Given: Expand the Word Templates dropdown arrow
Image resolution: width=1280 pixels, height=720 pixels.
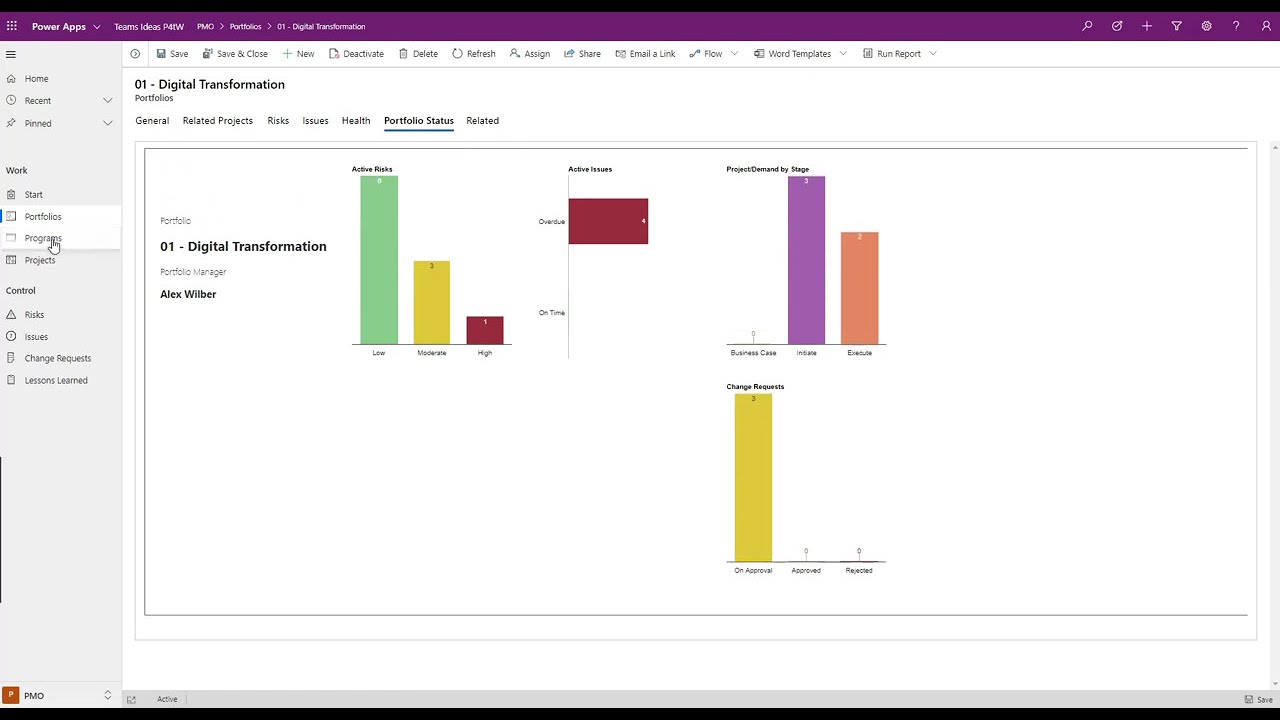Looking at the screenshot, I should coord(843,54).
